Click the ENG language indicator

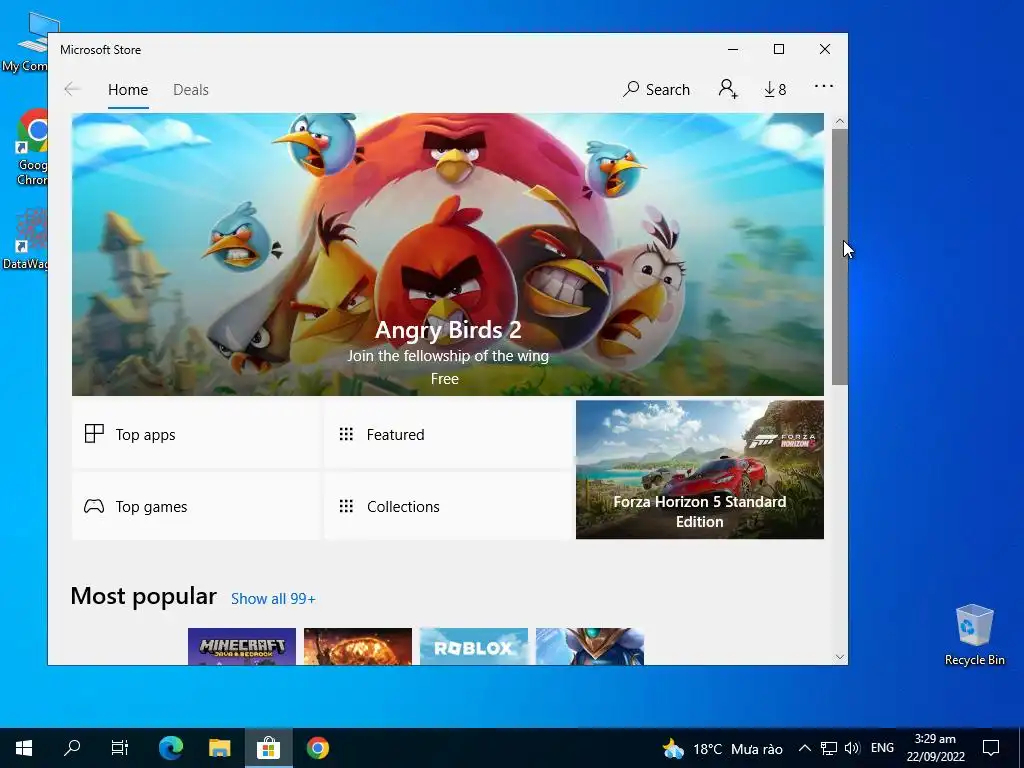coord(882,748)
